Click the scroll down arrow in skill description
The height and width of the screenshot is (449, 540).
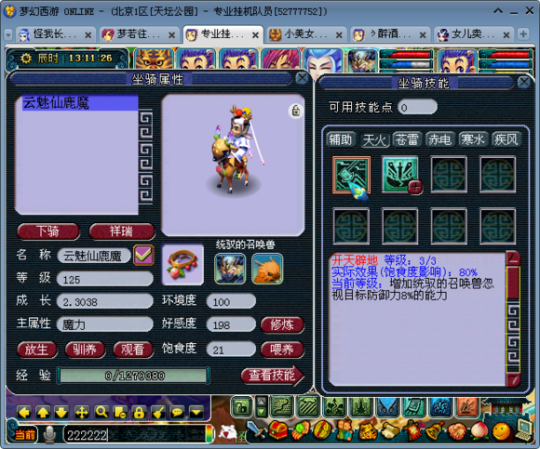click(513, 379)
